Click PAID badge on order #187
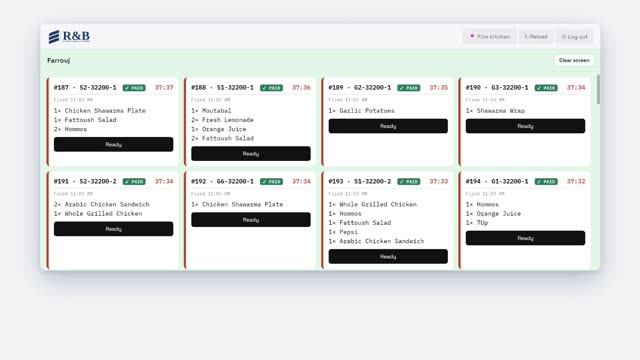640x360 pixels. [134, 88]
